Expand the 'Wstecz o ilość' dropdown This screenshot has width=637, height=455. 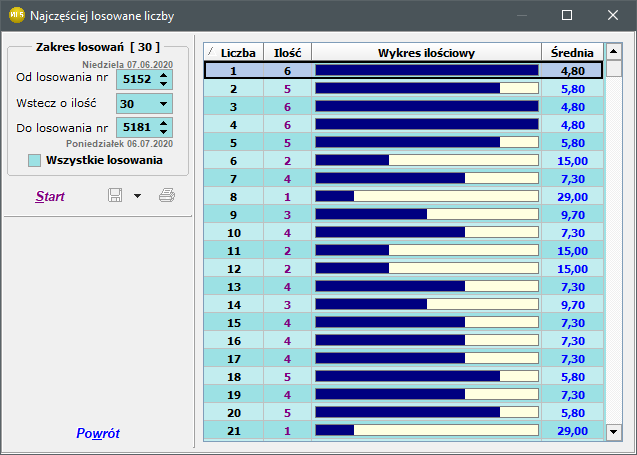[163, 104]
